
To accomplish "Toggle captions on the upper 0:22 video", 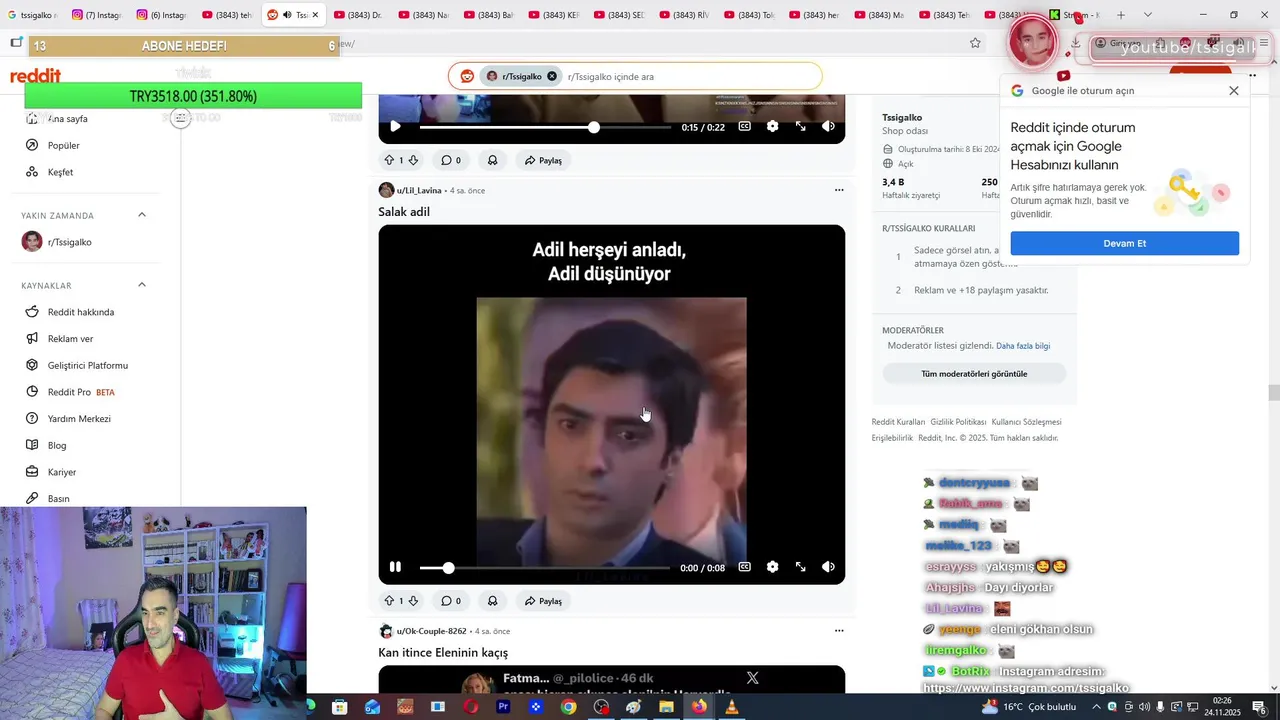I will pyautogui.click(x=744, y=126).
